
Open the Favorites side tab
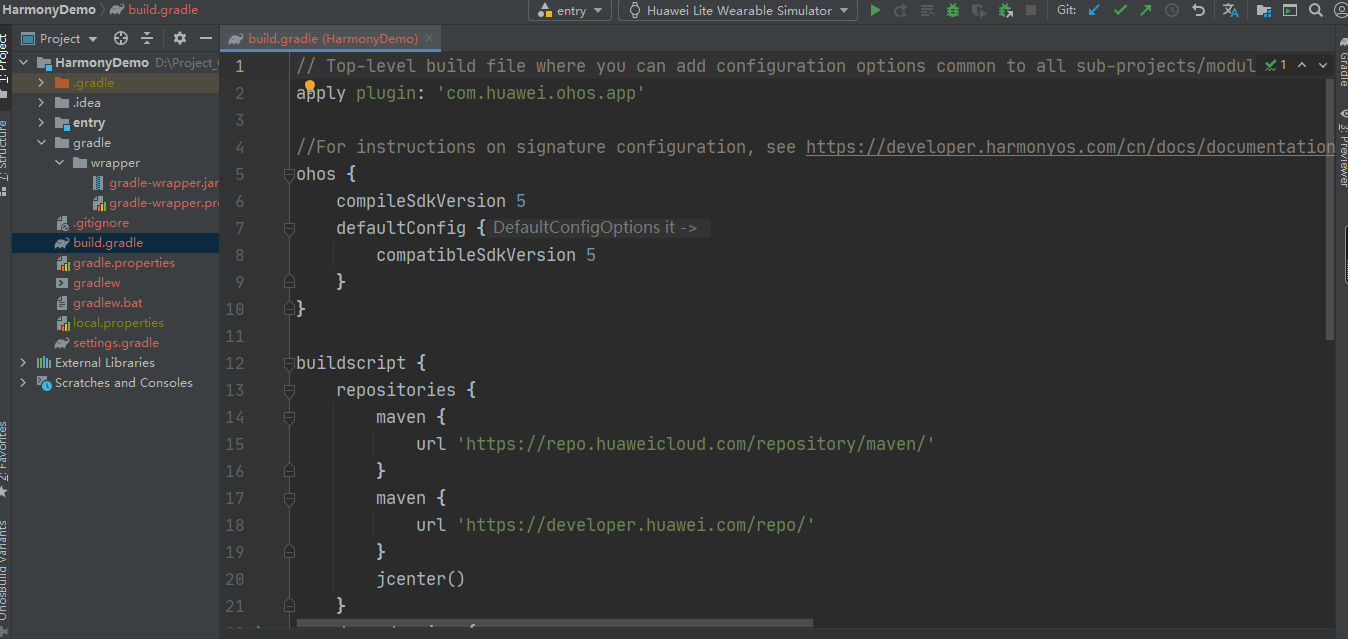coord(5,460)
